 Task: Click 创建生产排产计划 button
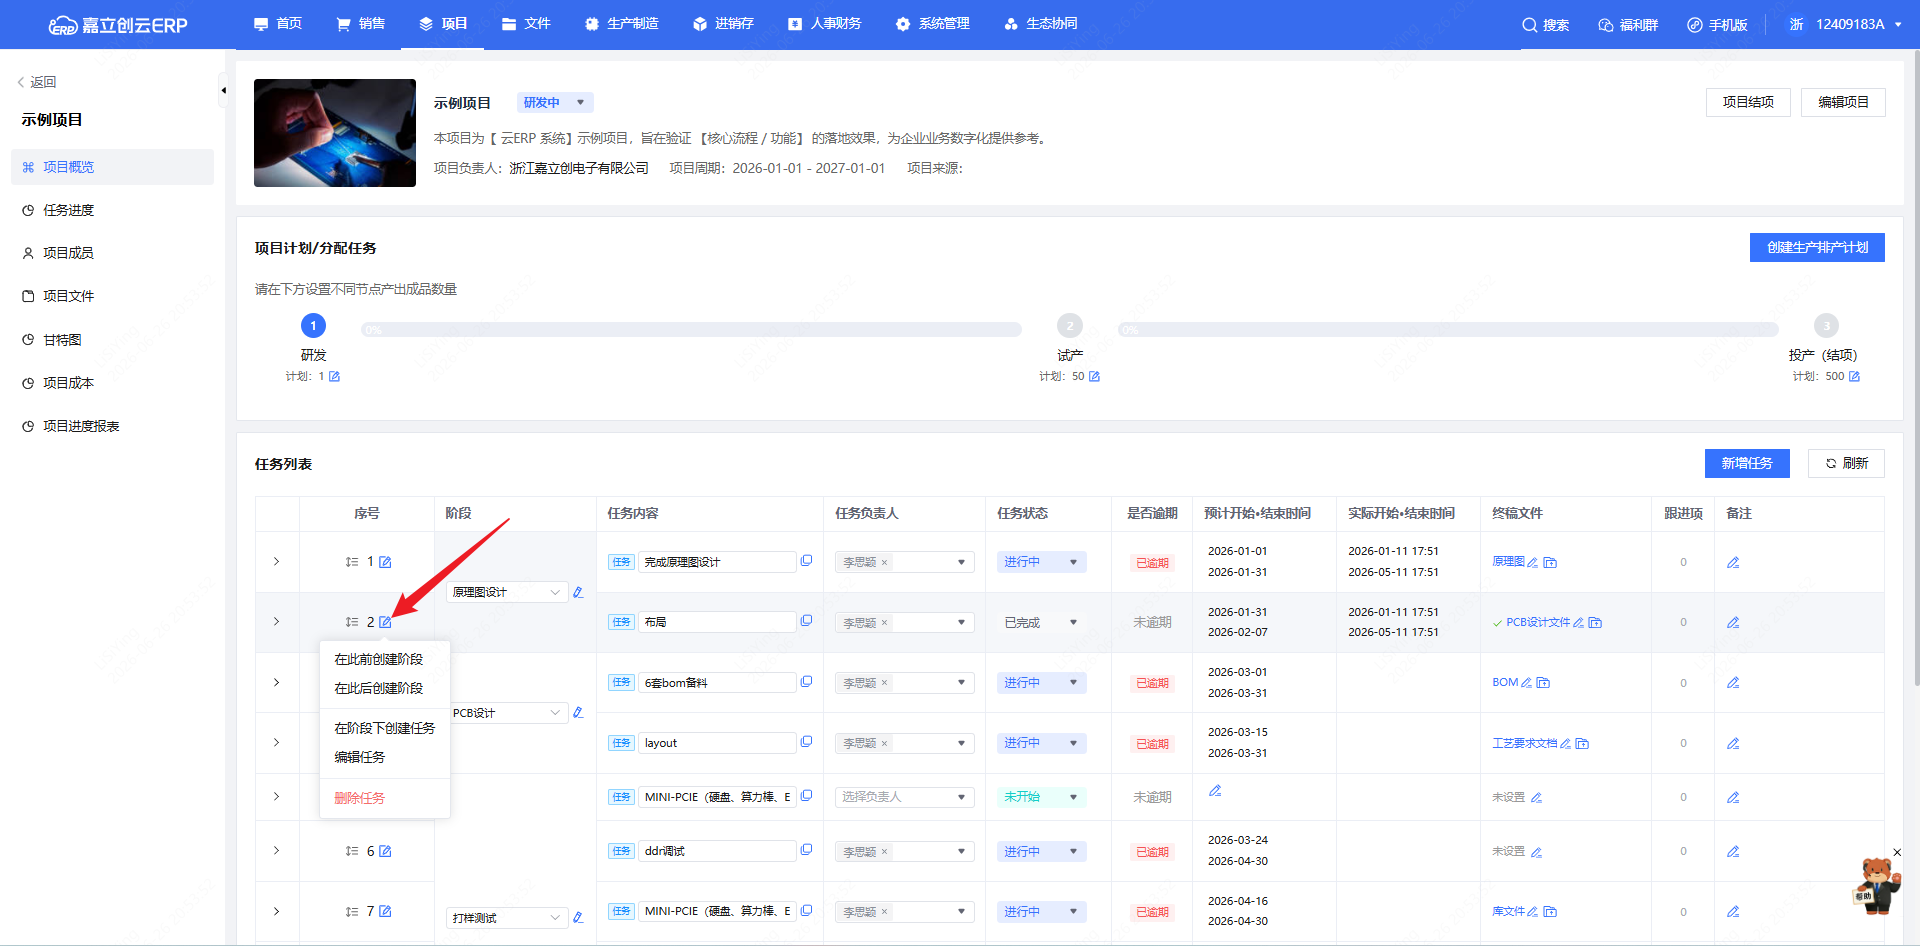tap(1817, 247)
